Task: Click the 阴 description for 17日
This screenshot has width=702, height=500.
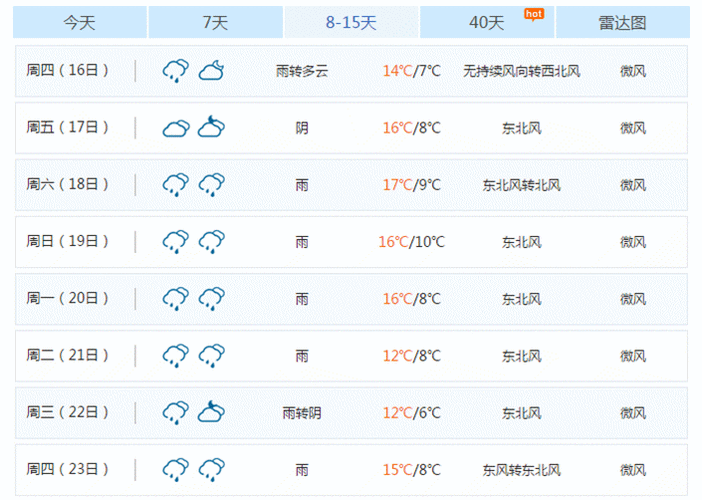Action: (x=302, y=128)
